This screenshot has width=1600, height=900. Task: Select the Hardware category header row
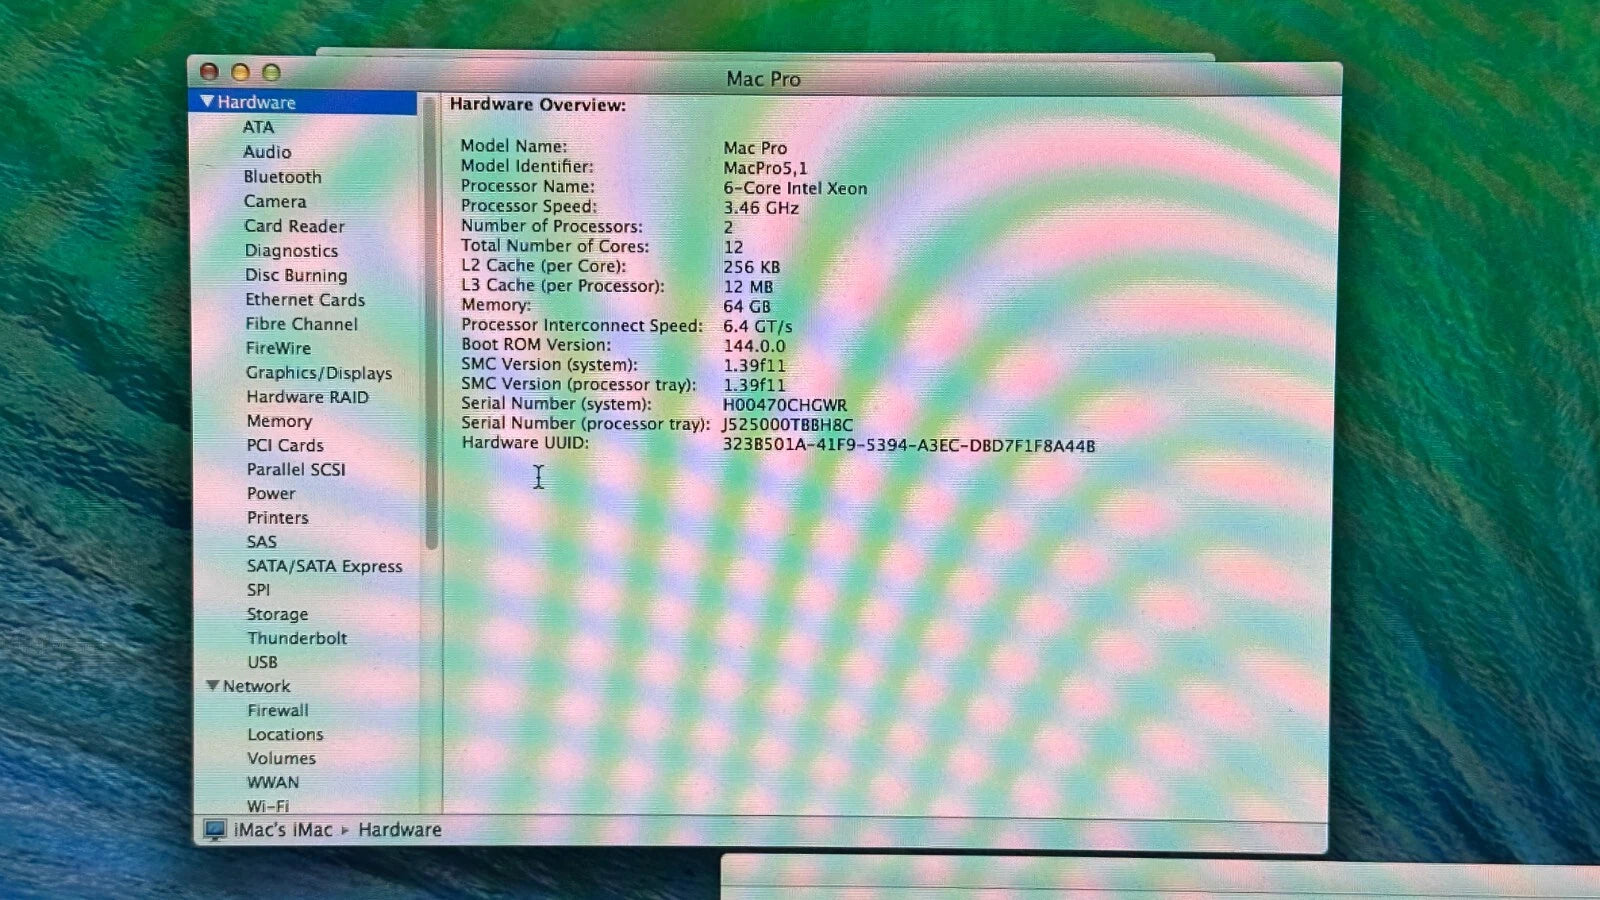(x=303, y=102)
